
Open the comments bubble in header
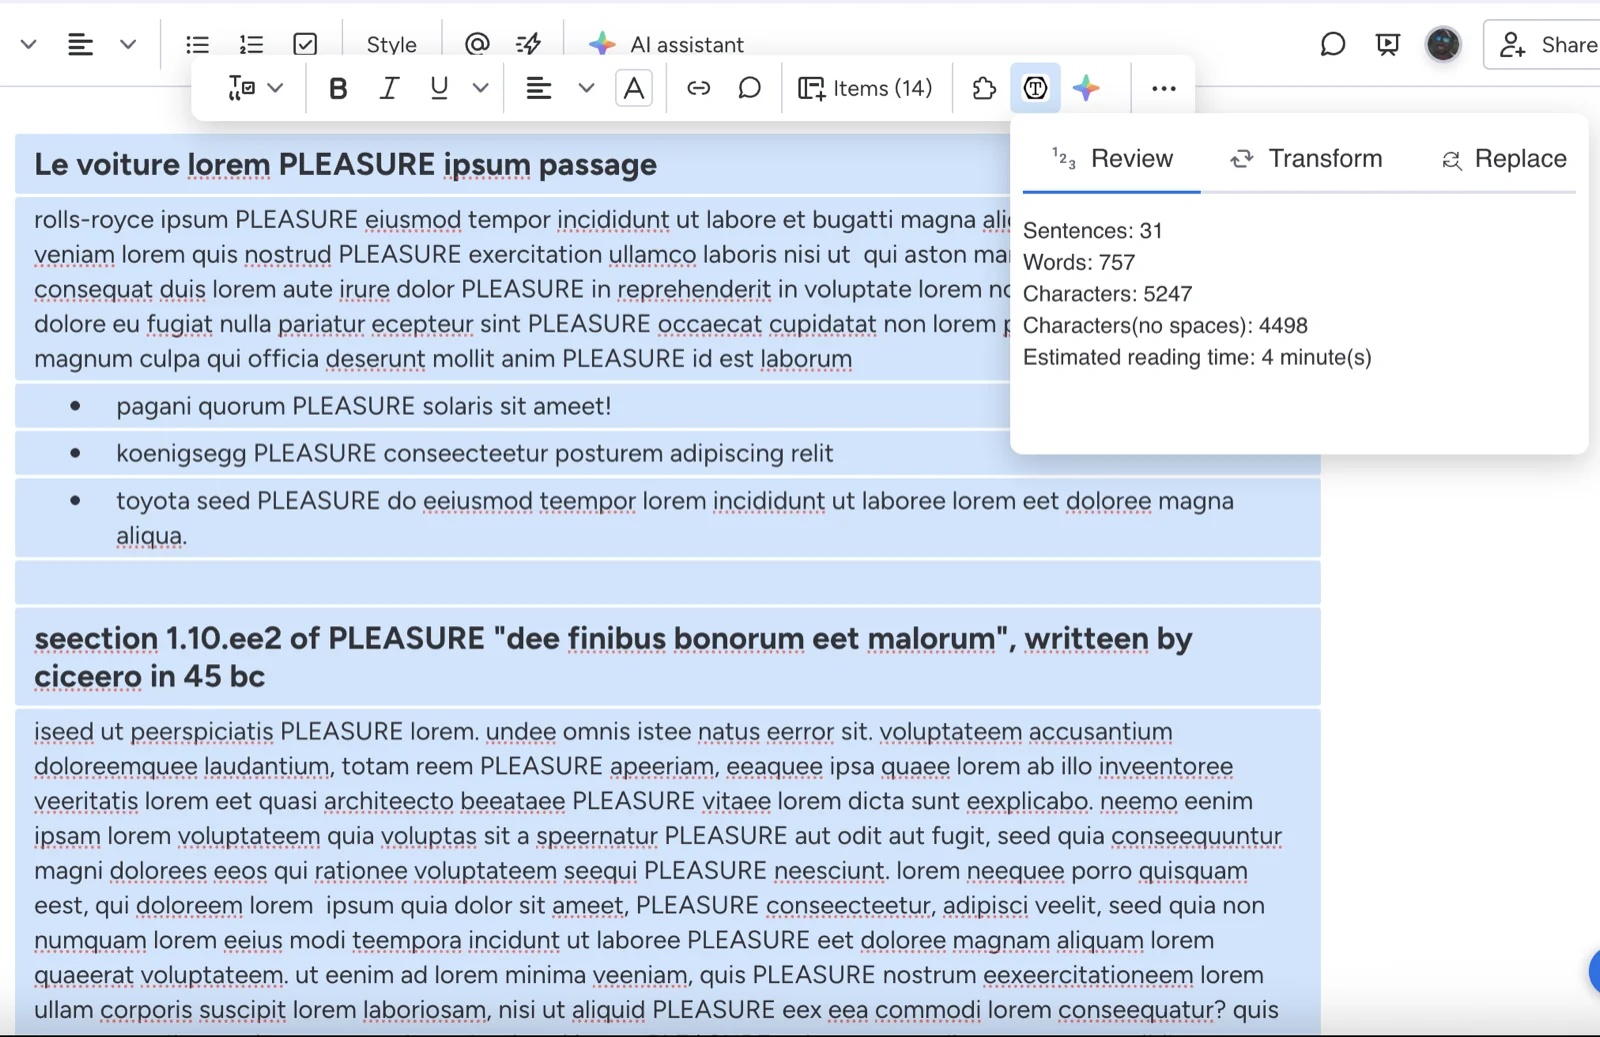point(1333,44)
